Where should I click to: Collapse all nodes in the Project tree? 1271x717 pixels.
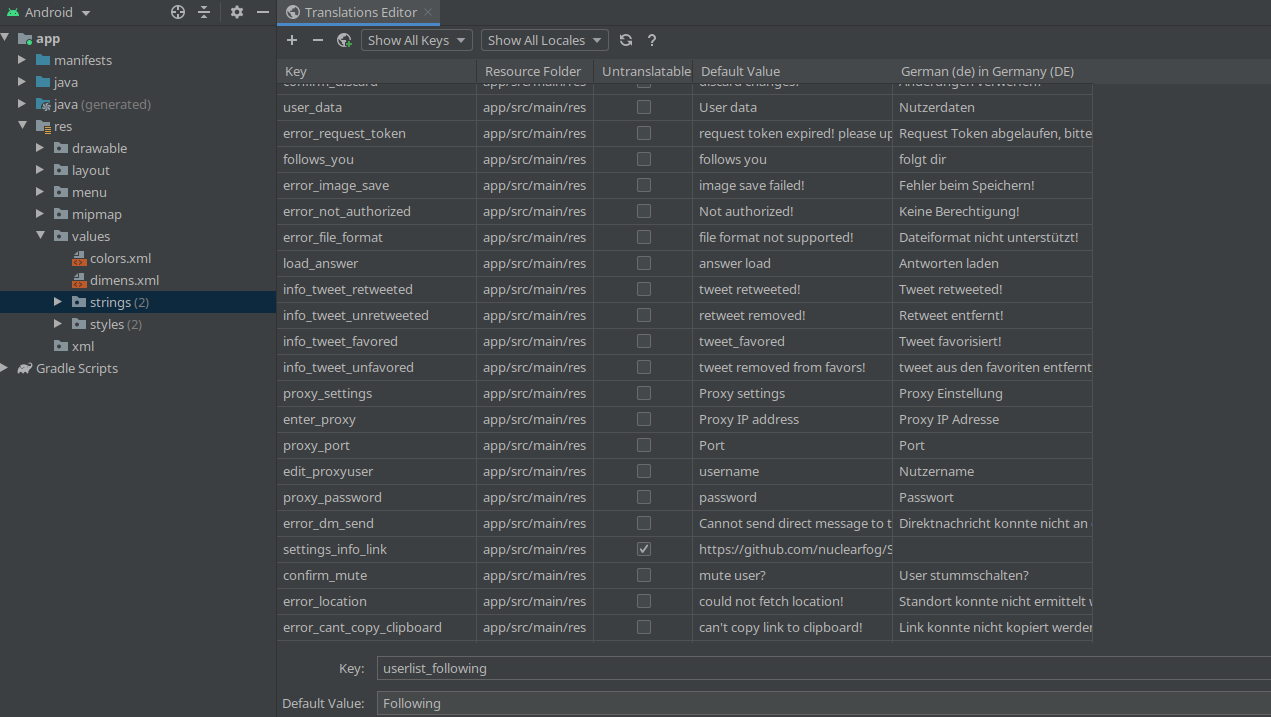[202, 12]
